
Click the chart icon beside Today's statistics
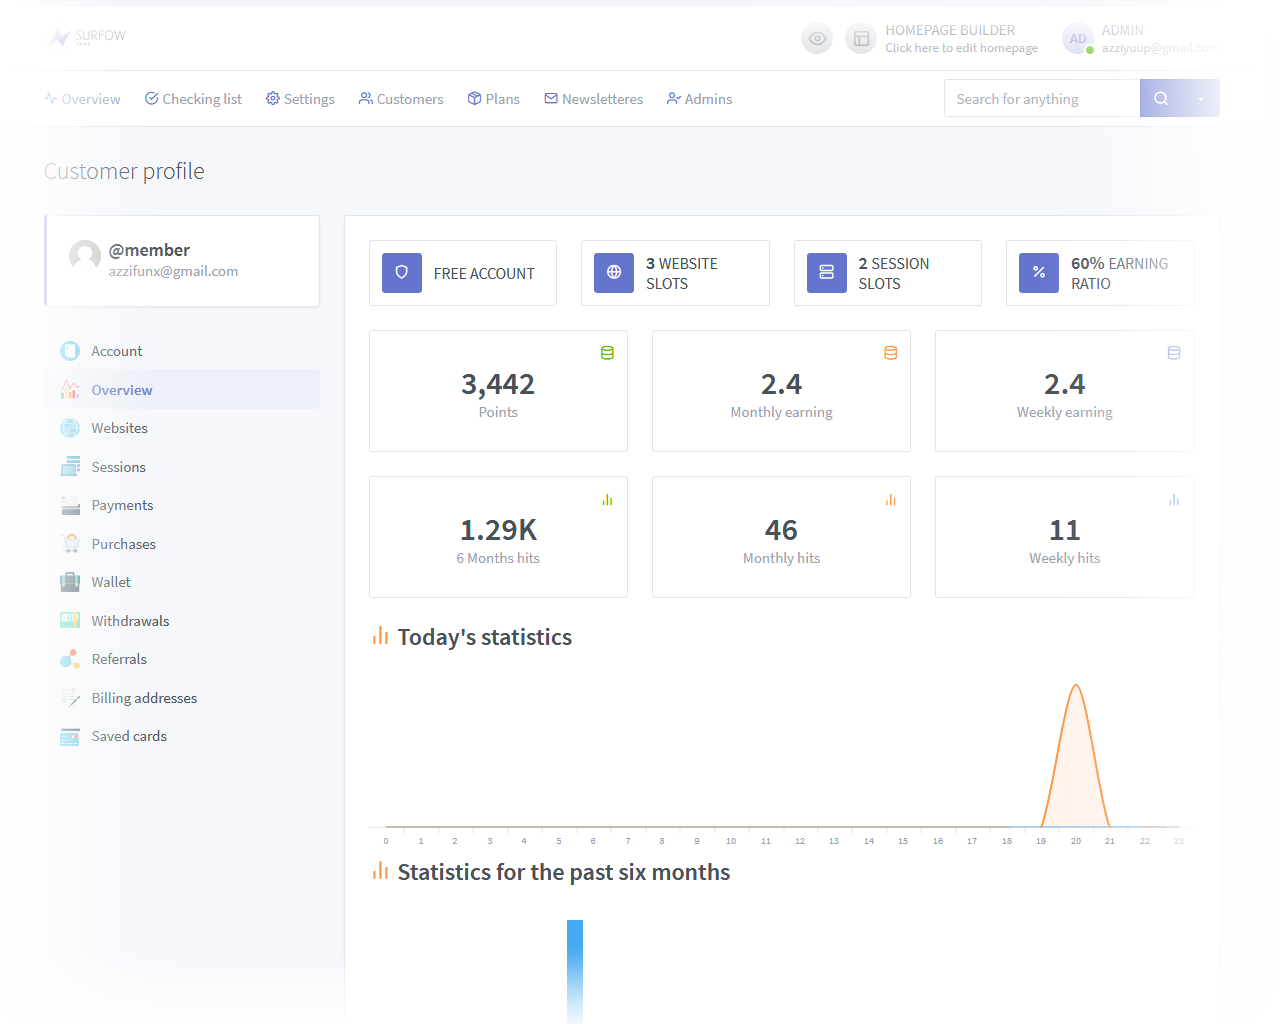tap(380, 636)
